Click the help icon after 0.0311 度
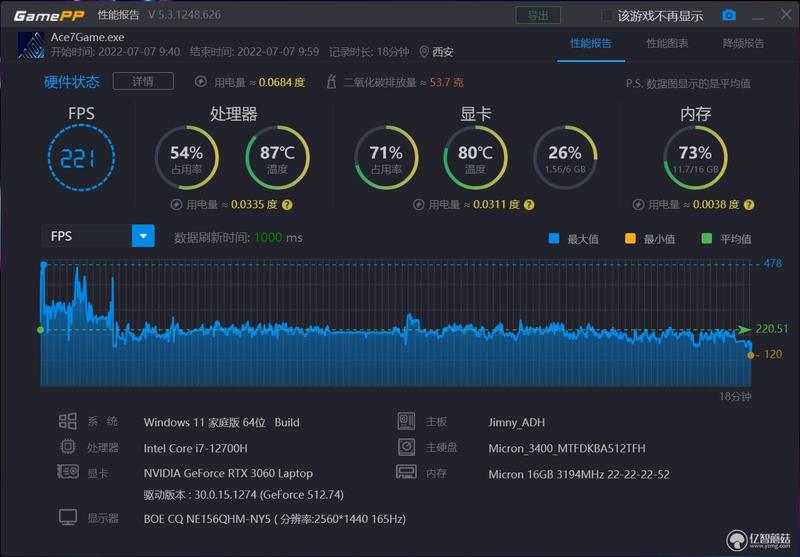 [529, 205]
